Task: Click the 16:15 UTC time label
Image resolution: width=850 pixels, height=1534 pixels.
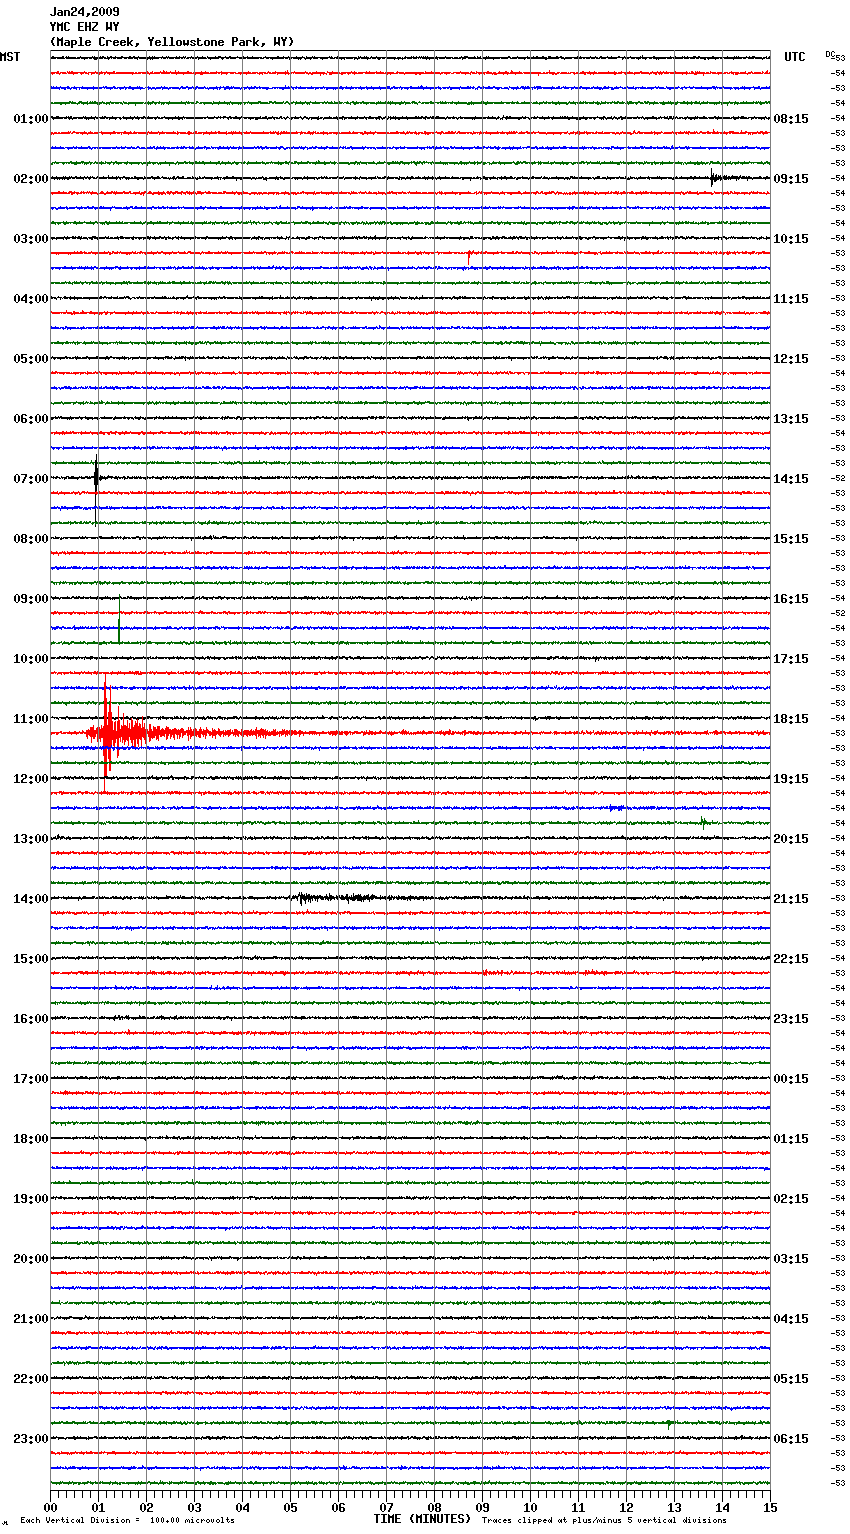Action: [791, 599]
